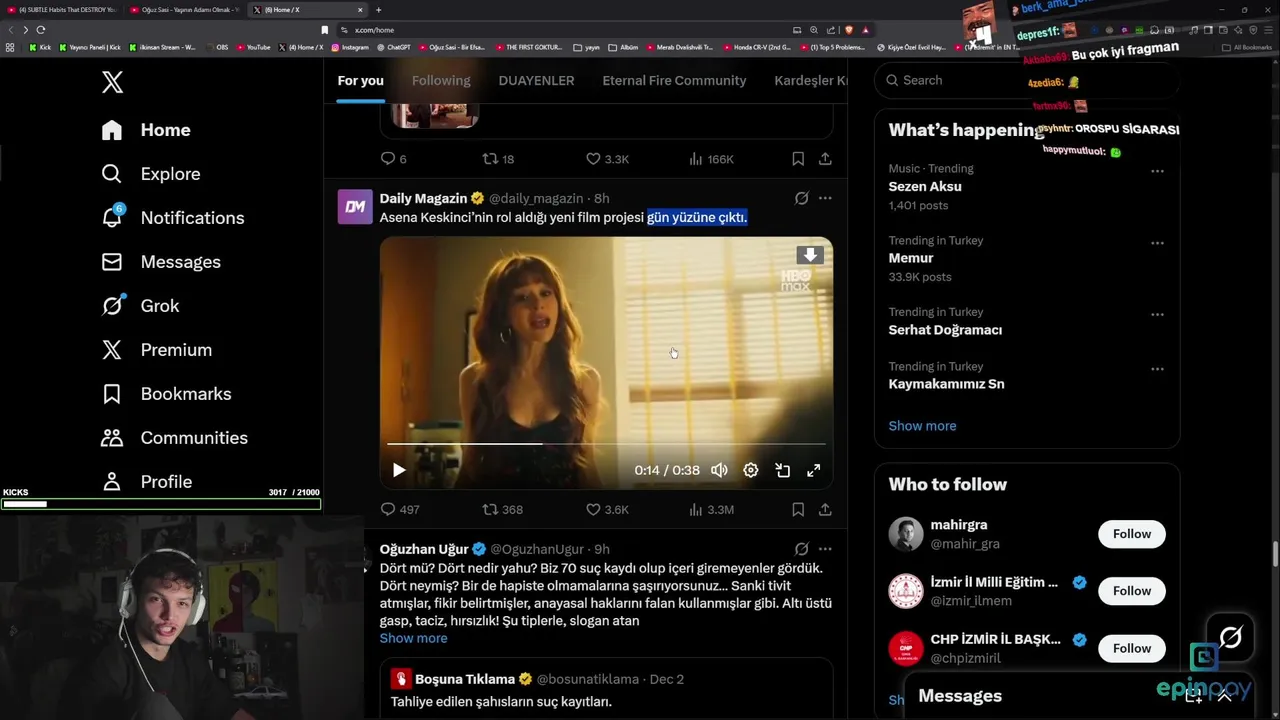
Task: Open Sezen Aksu trending topic
Action: click(x=925, y=186)
